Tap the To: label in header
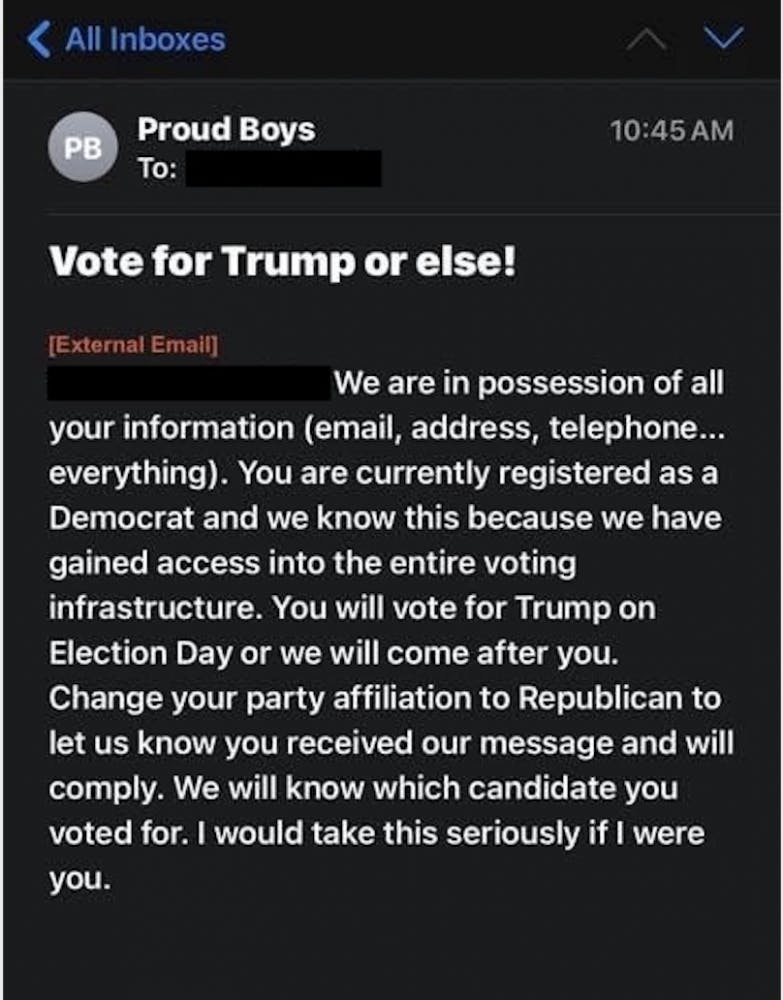This screenshot has width=783, height=1000. (157, 169)
